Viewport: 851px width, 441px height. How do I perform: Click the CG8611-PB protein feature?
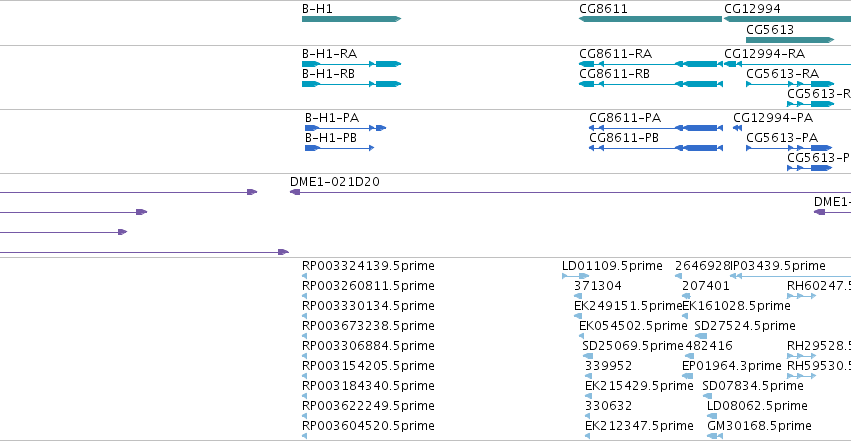pos(656,148)
